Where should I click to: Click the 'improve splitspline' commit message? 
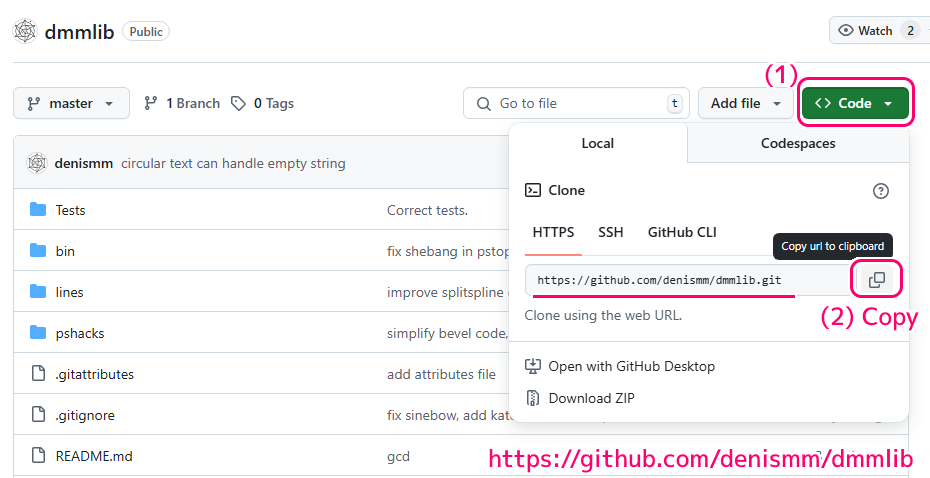[448, 292]
